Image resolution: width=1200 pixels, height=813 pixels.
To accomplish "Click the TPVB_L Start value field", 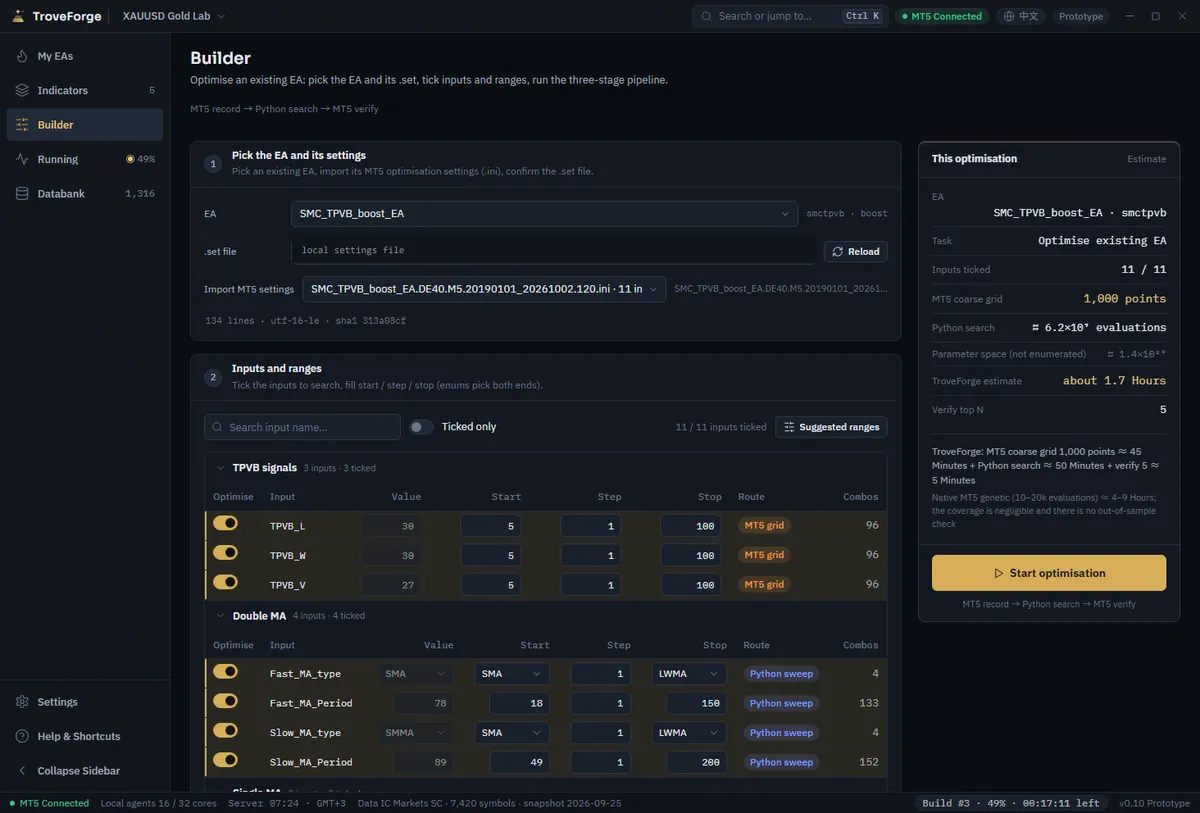I will click(490, 526).
